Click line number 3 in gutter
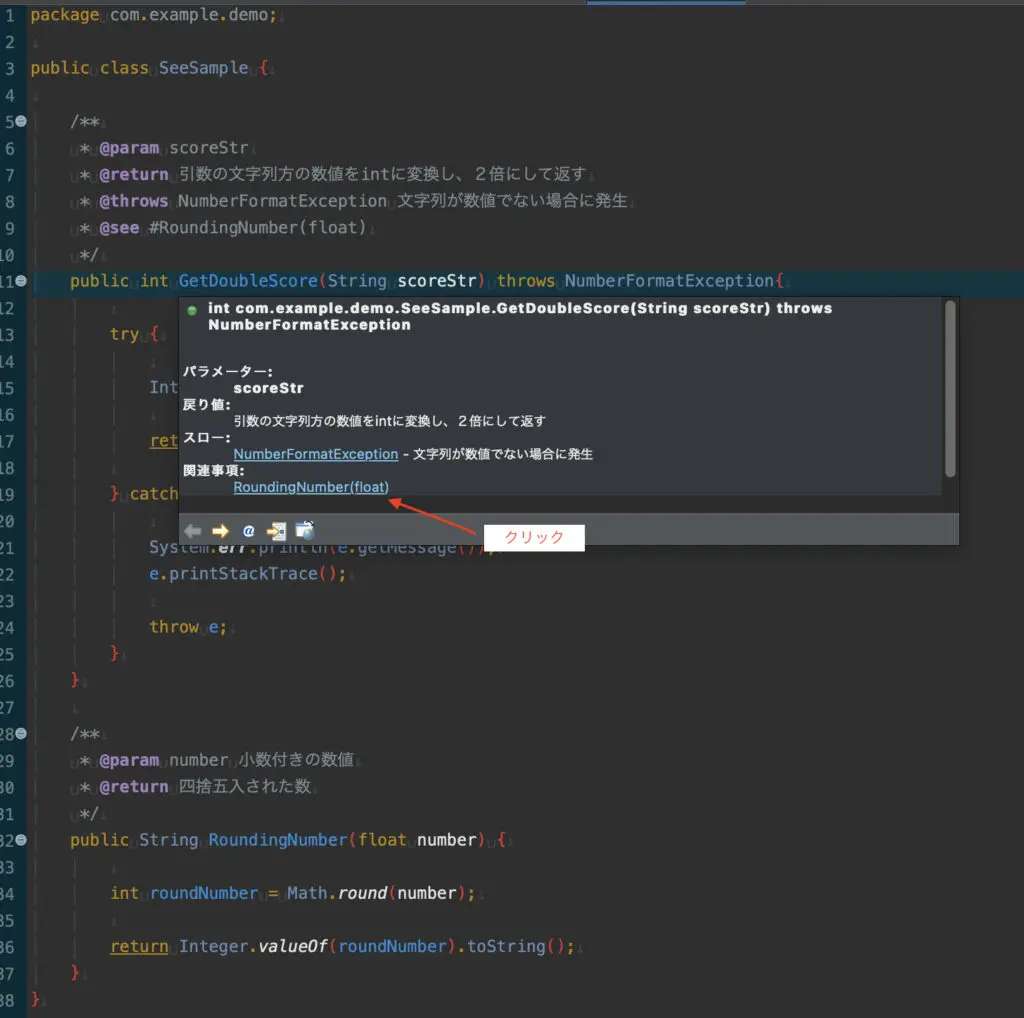 9,68
